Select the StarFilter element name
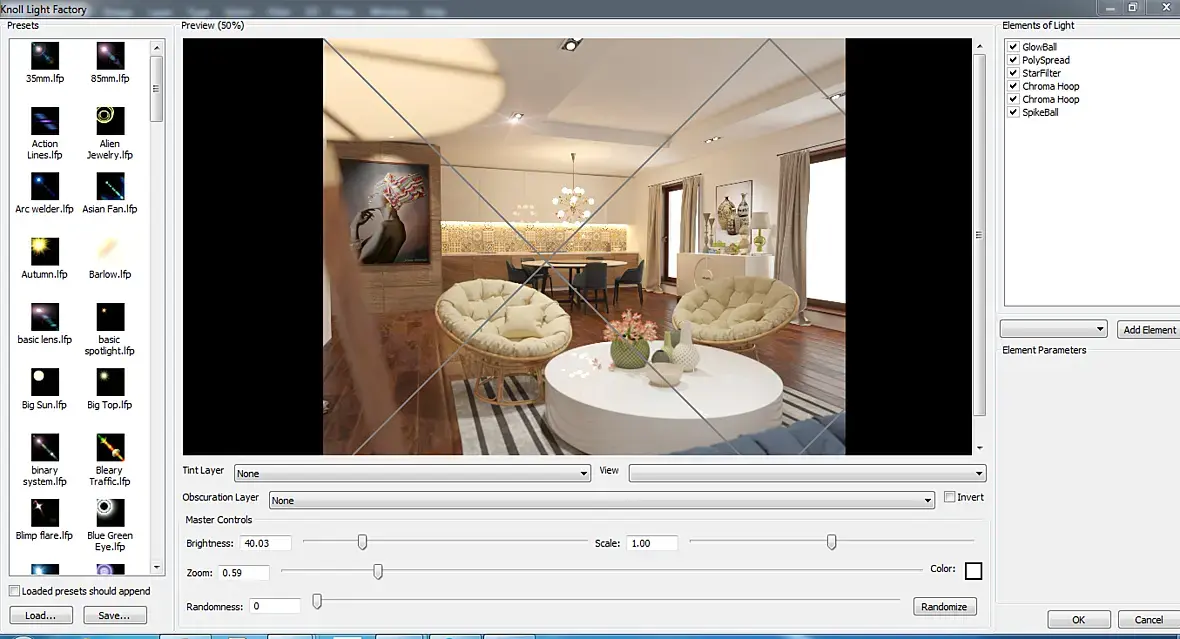Image resolution: width=1180 pixels, height=639 pixels. pyautogui.click(x=1042, y=73)
